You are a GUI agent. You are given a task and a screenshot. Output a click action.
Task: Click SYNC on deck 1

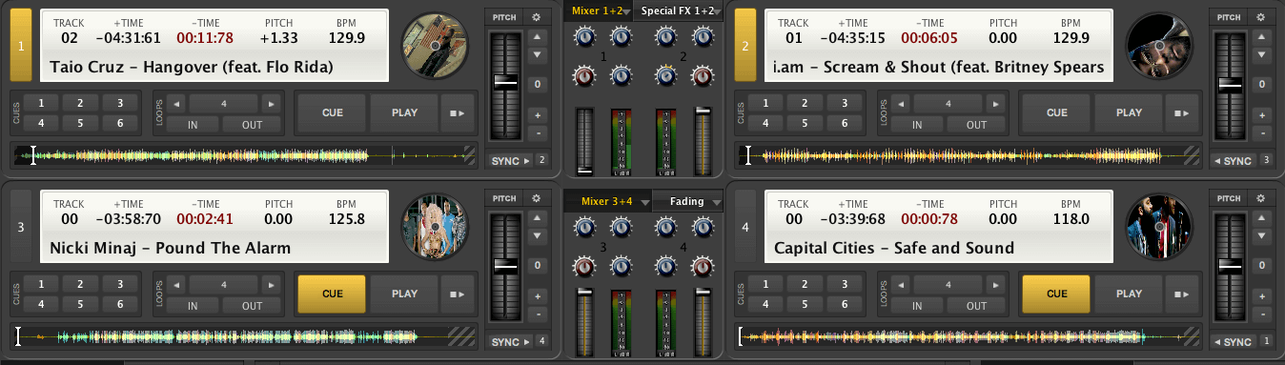point(510,160)
